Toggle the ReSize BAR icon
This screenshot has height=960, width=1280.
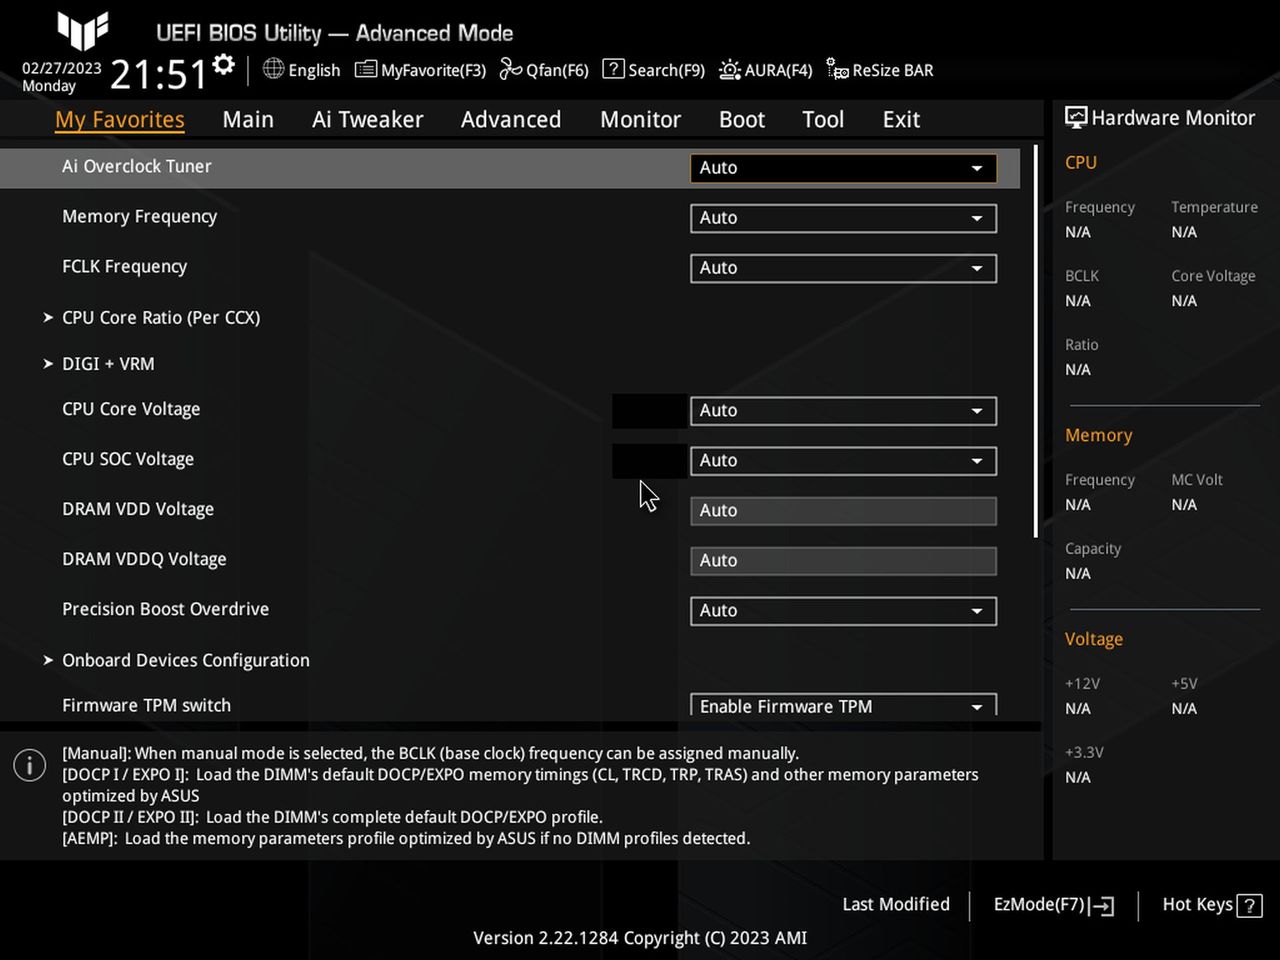pos(837,69)
